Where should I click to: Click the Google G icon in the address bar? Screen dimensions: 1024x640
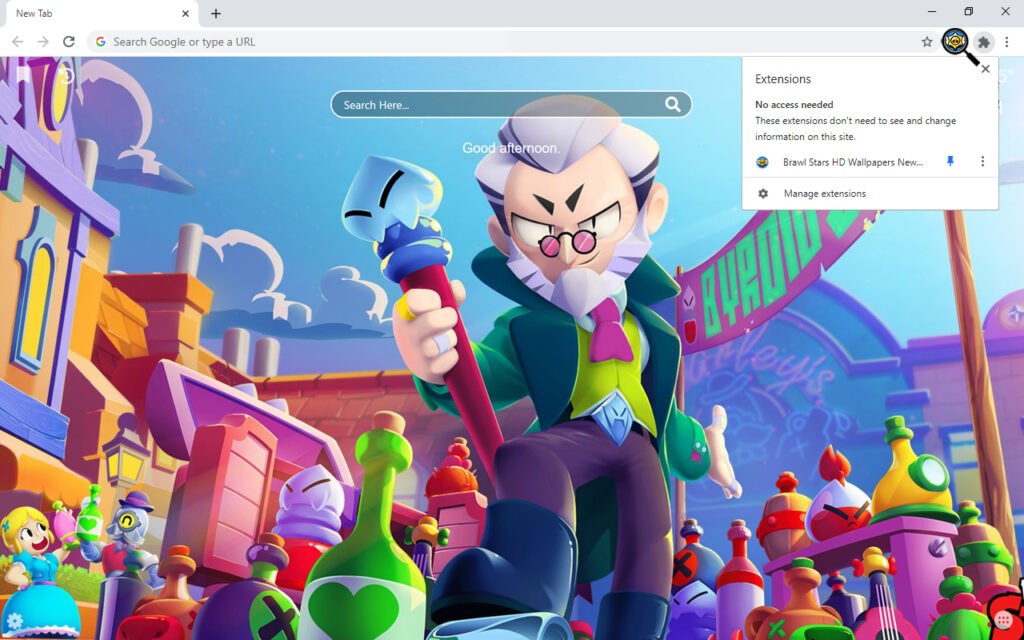101,42
